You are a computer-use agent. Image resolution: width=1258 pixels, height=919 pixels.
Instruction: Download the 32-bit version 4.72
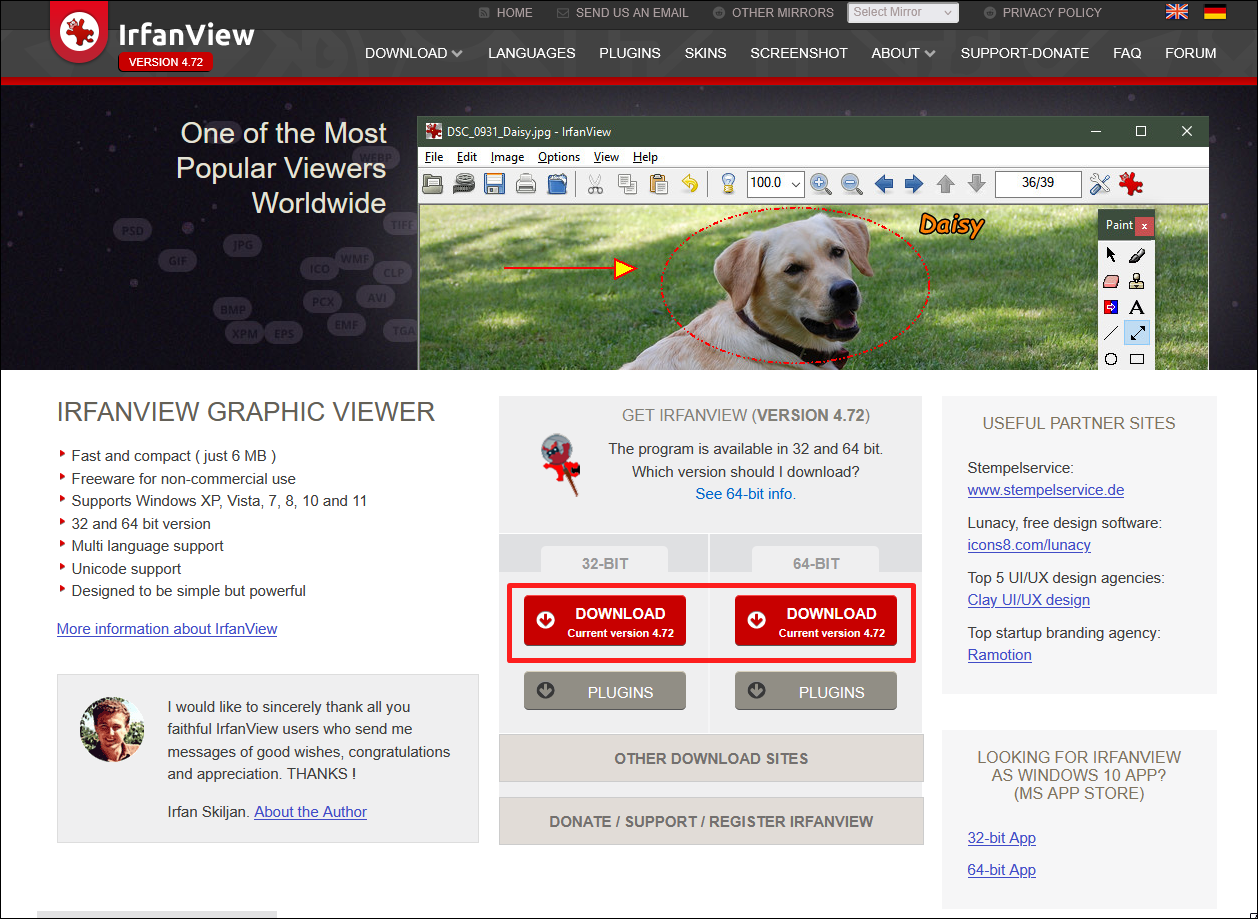605,621
